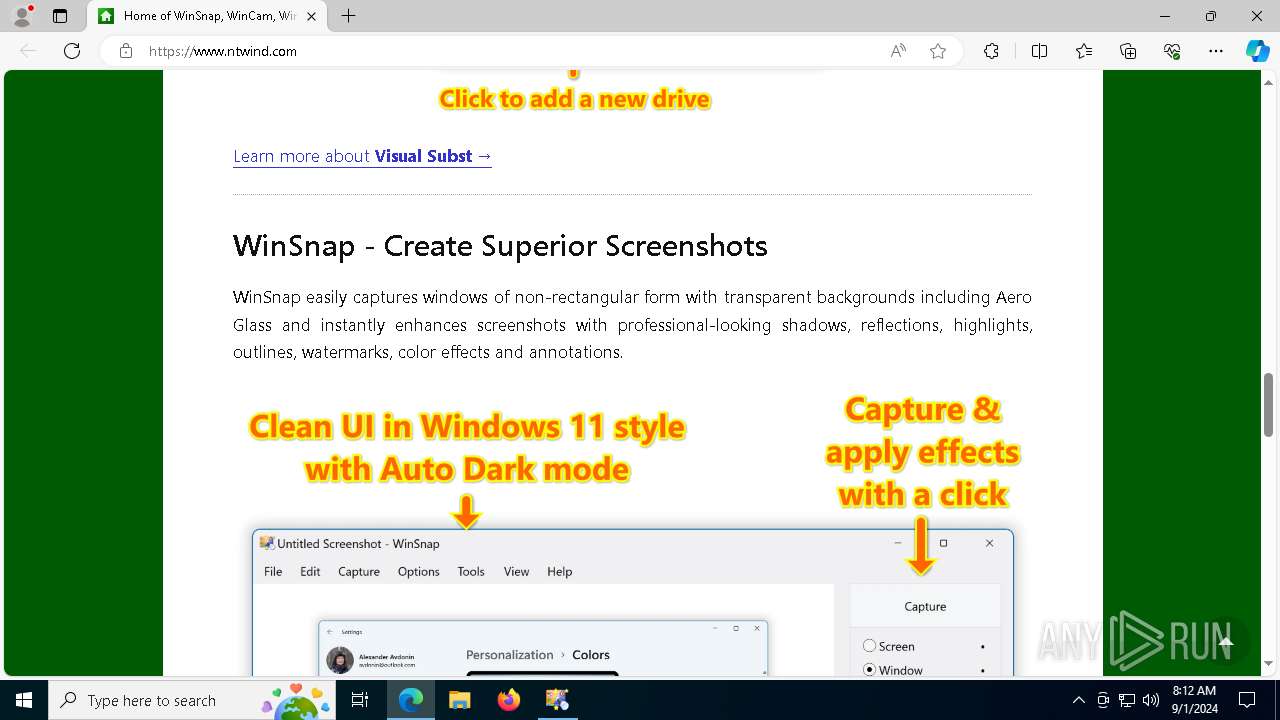Open the tab actions menu icon

[60, 16]
